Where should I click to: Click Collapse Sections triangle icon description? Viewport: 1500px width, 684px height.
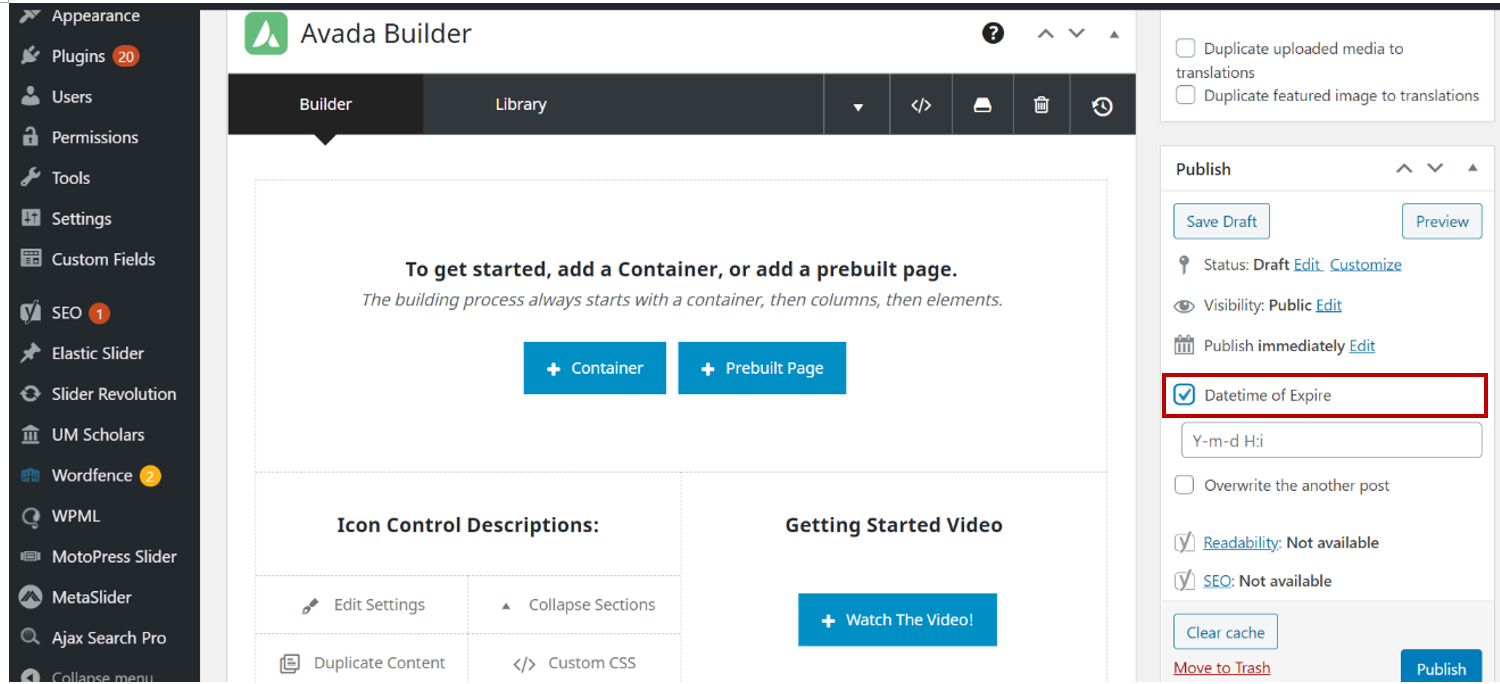(506, 605)
